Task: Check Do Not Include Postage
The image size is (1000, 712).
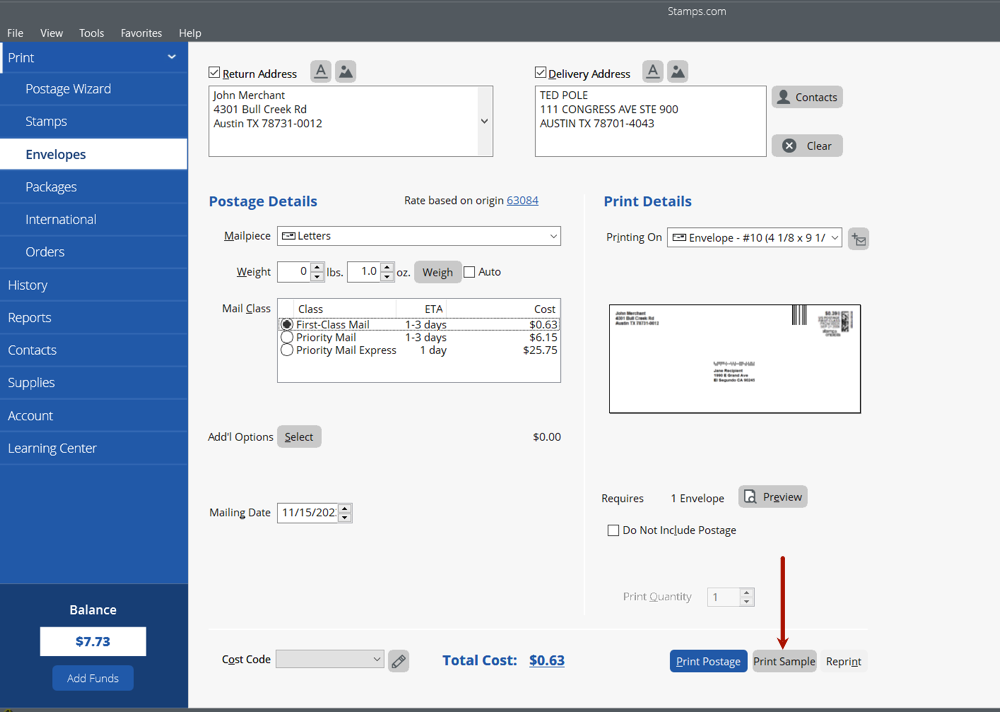Action: pos(613,530)
